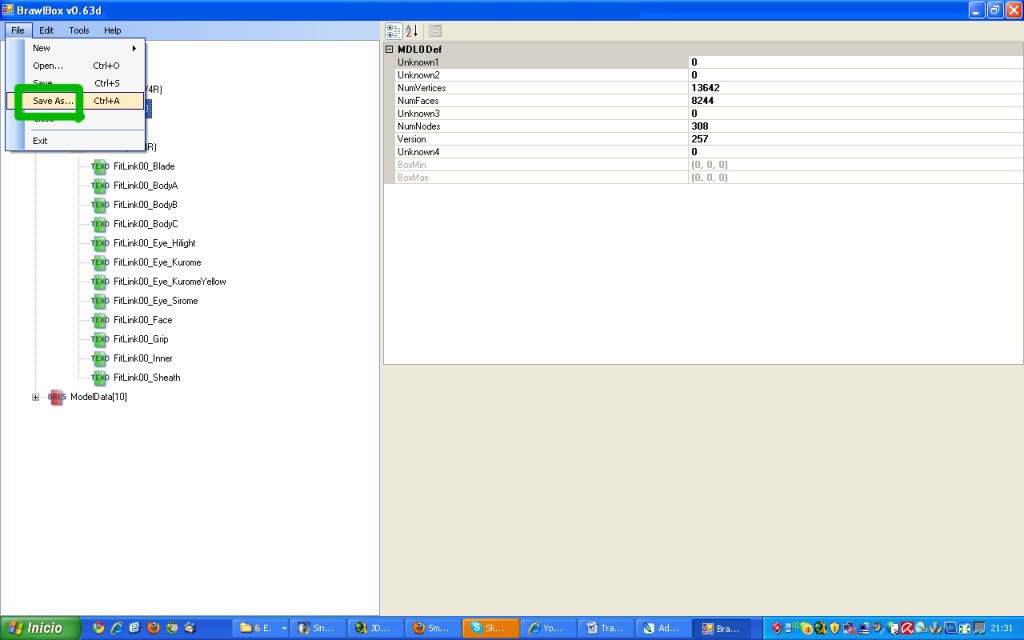This screenshot has height=640, width=1024.
Task: Expand the ModelData[10] tree node
Action: pos(36,397)
